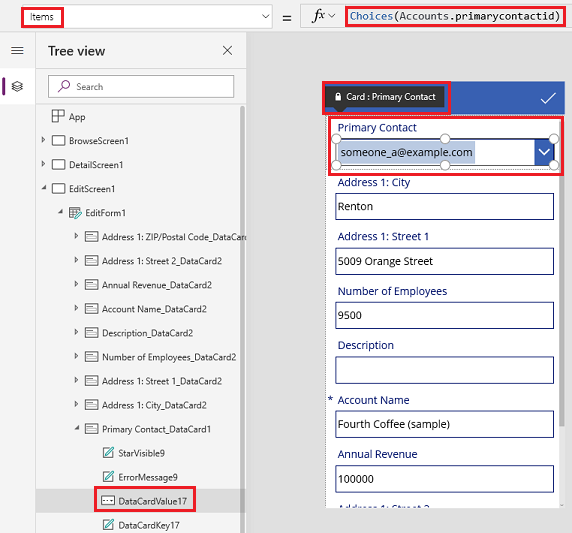
Task: Open the Items property dropdown
Action: (x=266, y=16)
